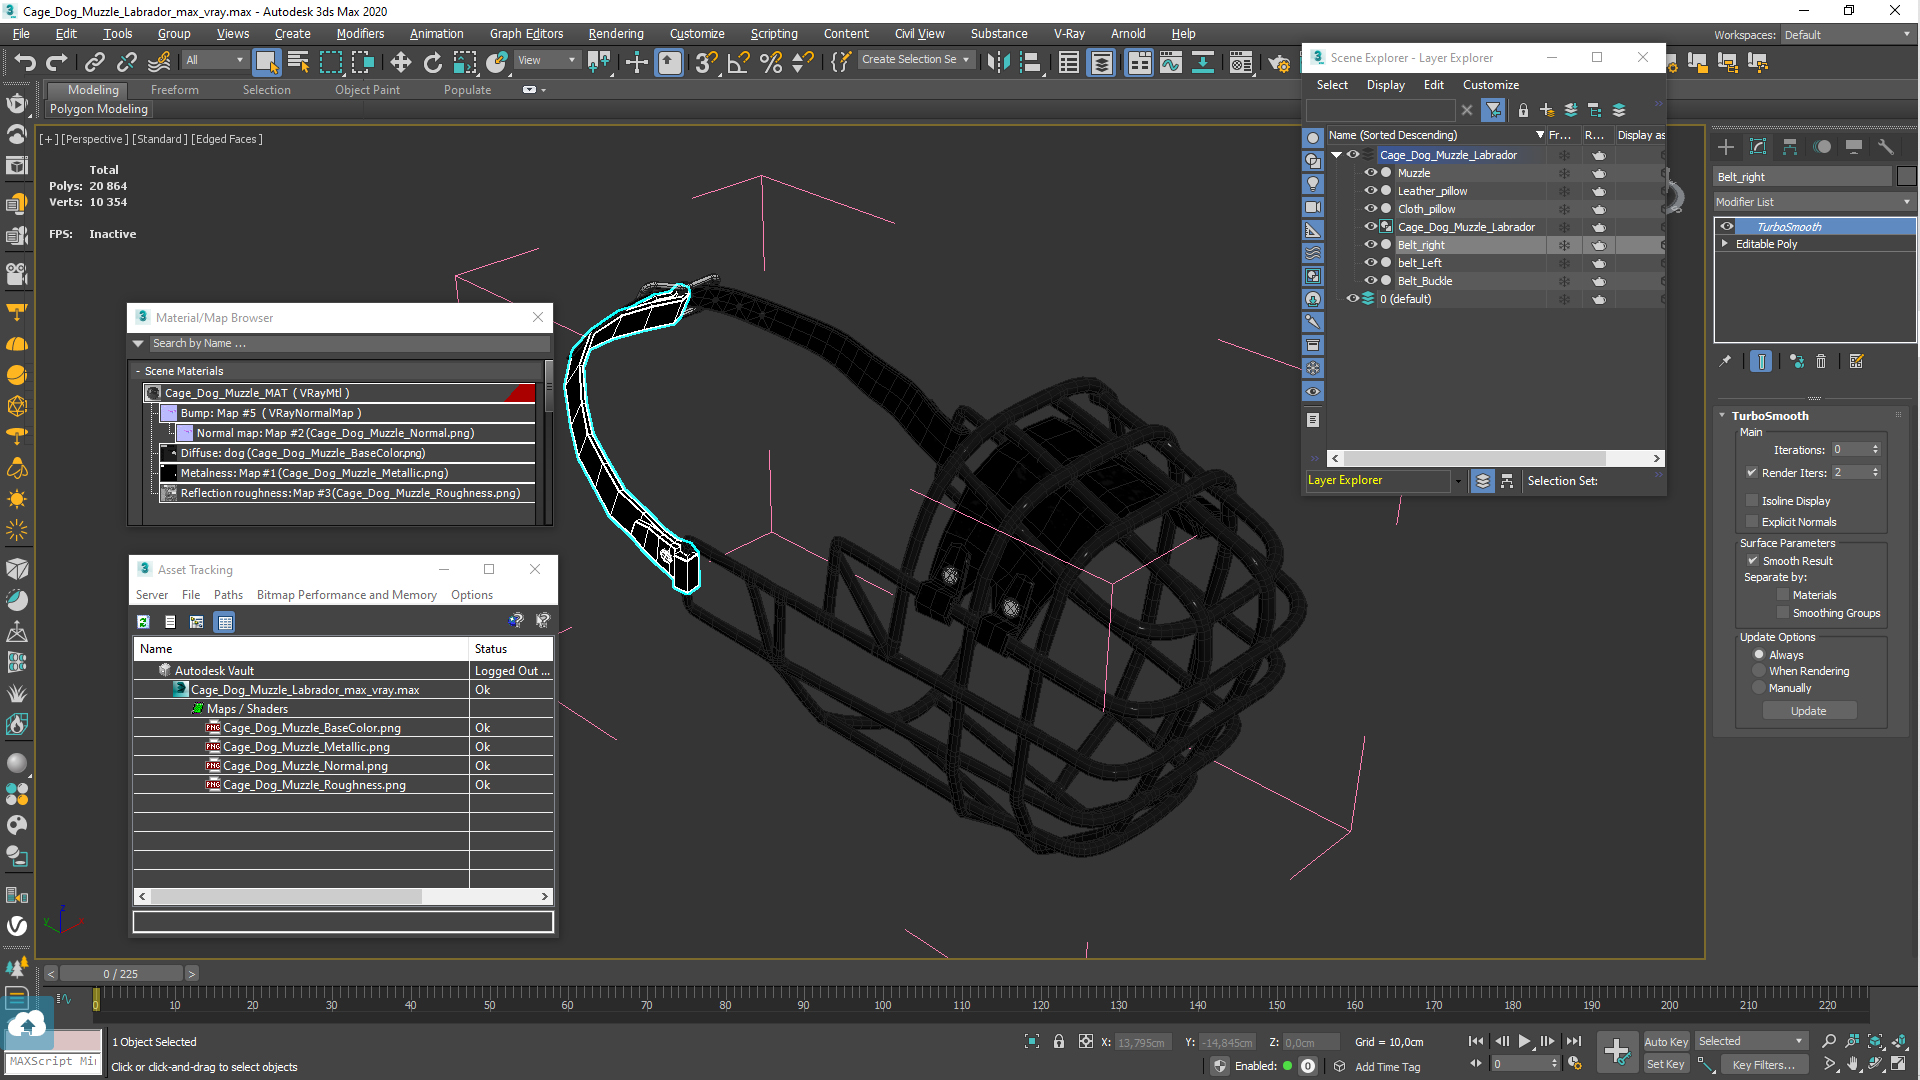Screen dimensions: 1920x1080
Task: Open the Curve Editor icon
Action: point(1170,62)
